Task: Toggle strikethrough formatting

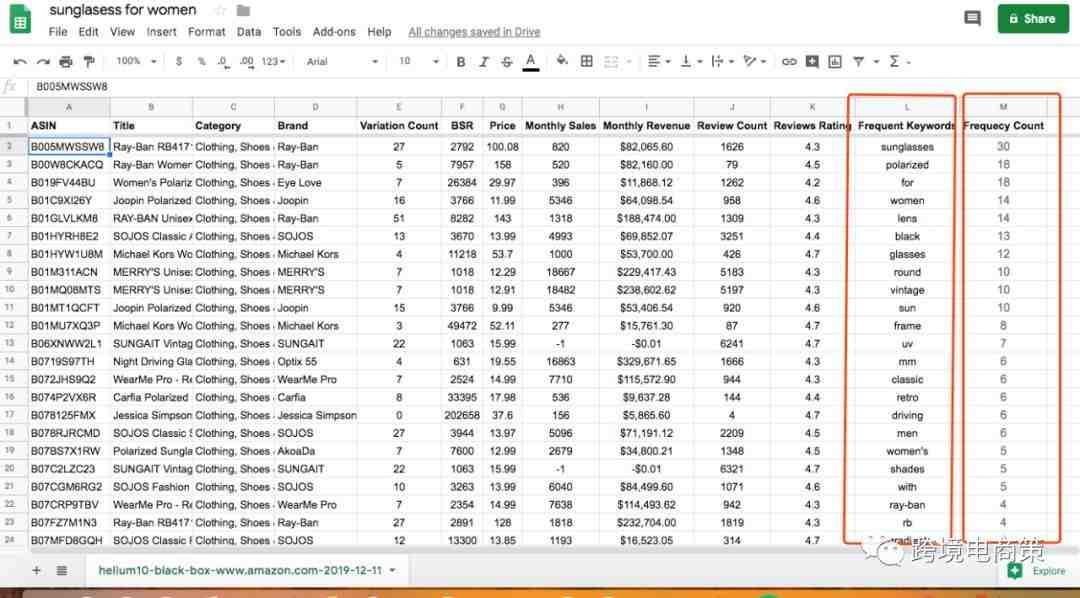Action: (x=506, y=62)
